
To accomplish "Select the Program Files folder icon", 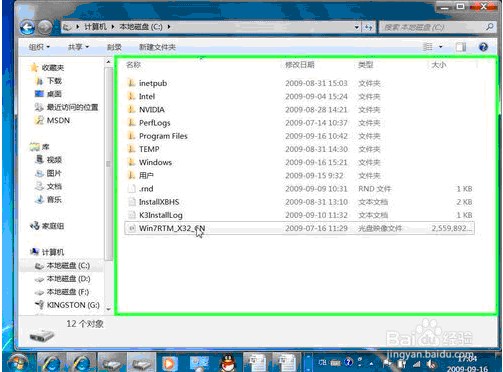I will coord(132,136).
